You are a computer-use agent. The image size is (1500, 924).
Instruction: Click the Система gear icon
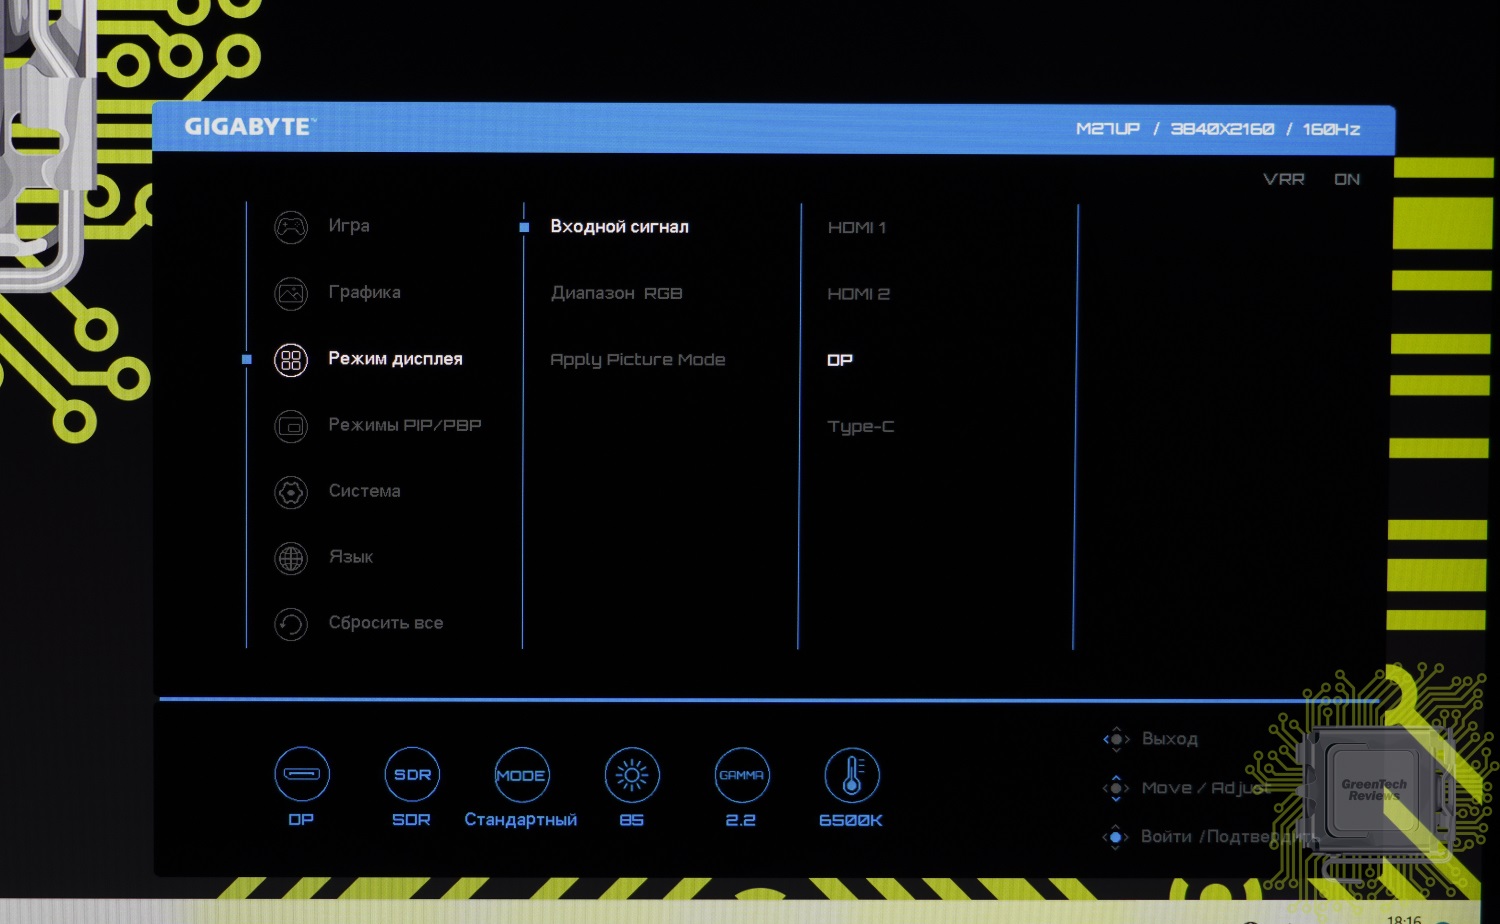coord(291,492)
